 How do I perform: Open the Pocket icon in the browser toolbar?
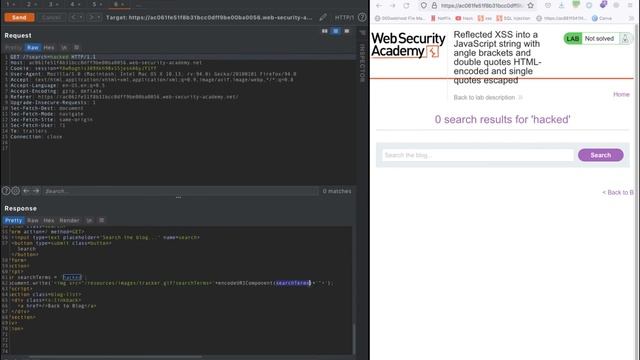tap(548, 5)
